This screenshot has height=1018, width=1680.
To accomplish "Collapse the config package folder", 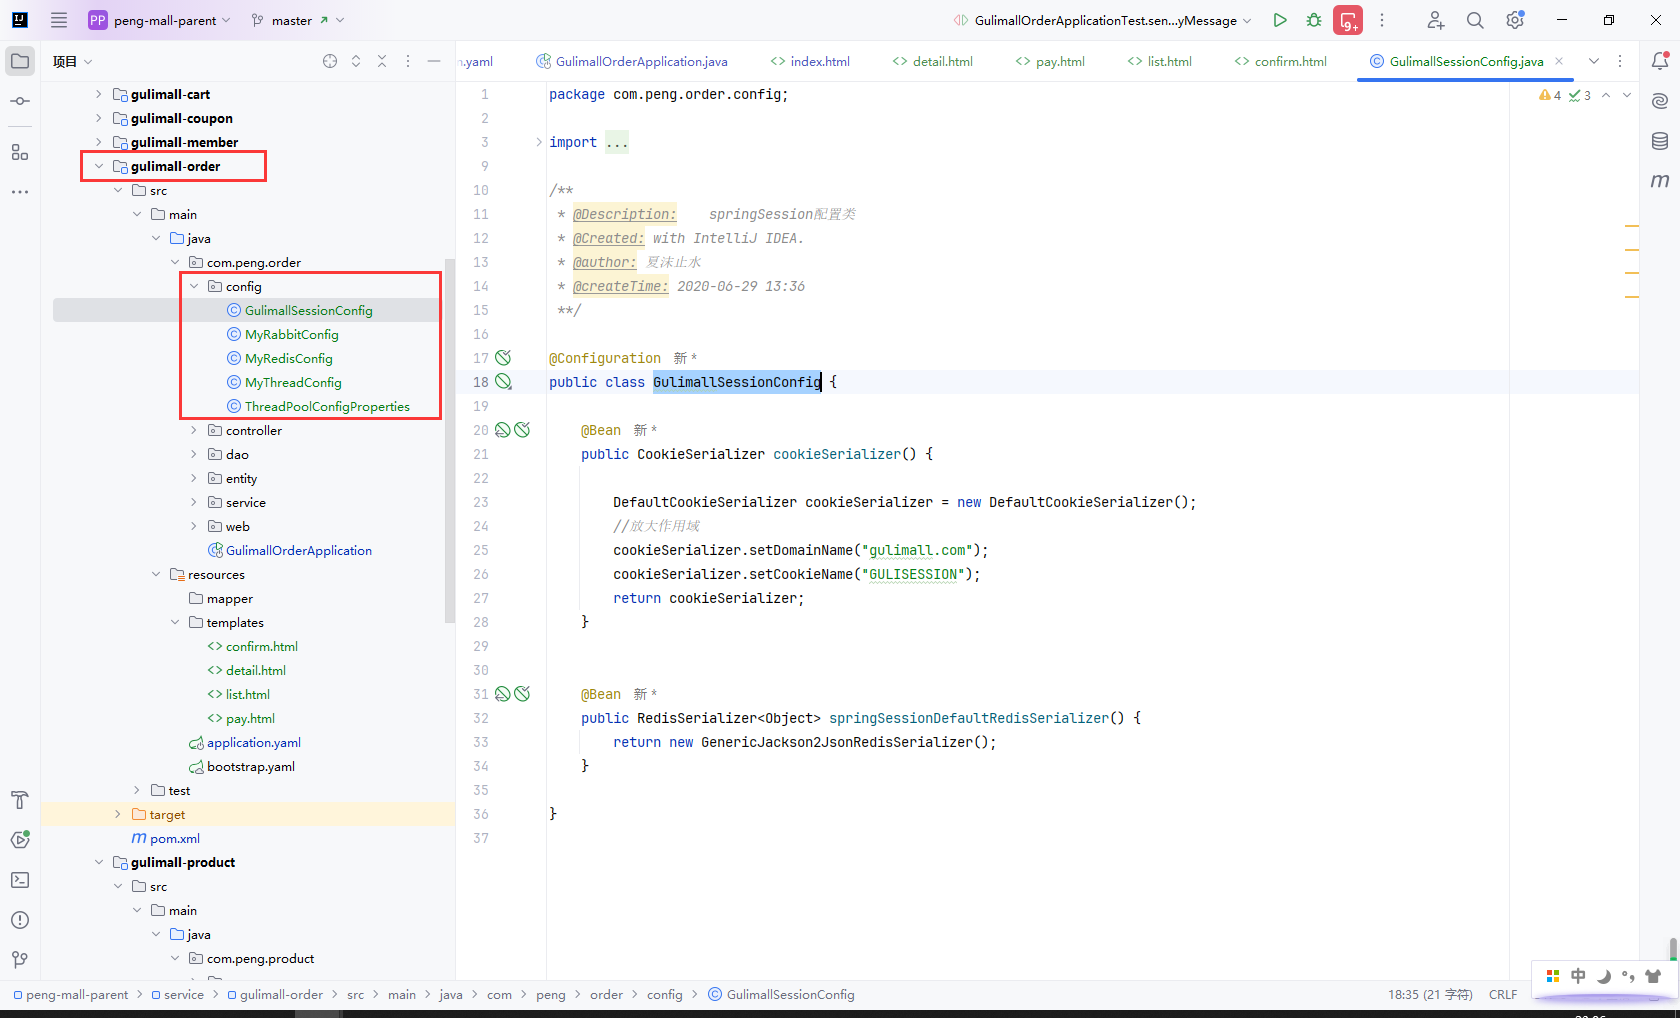I will [194, 286].
